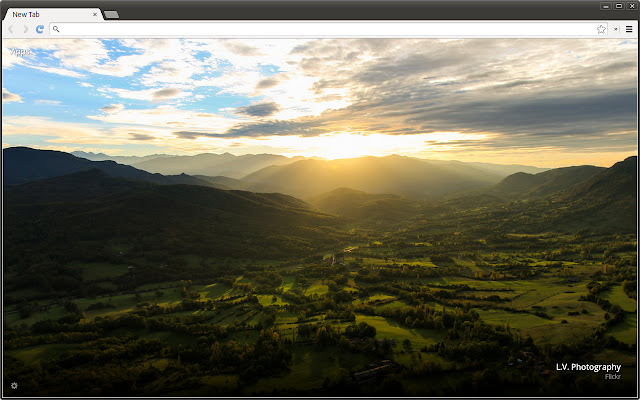Viewport: 640px width, 400px height.
Task: Click the forward navigation arrow
Action: point(25,29)
